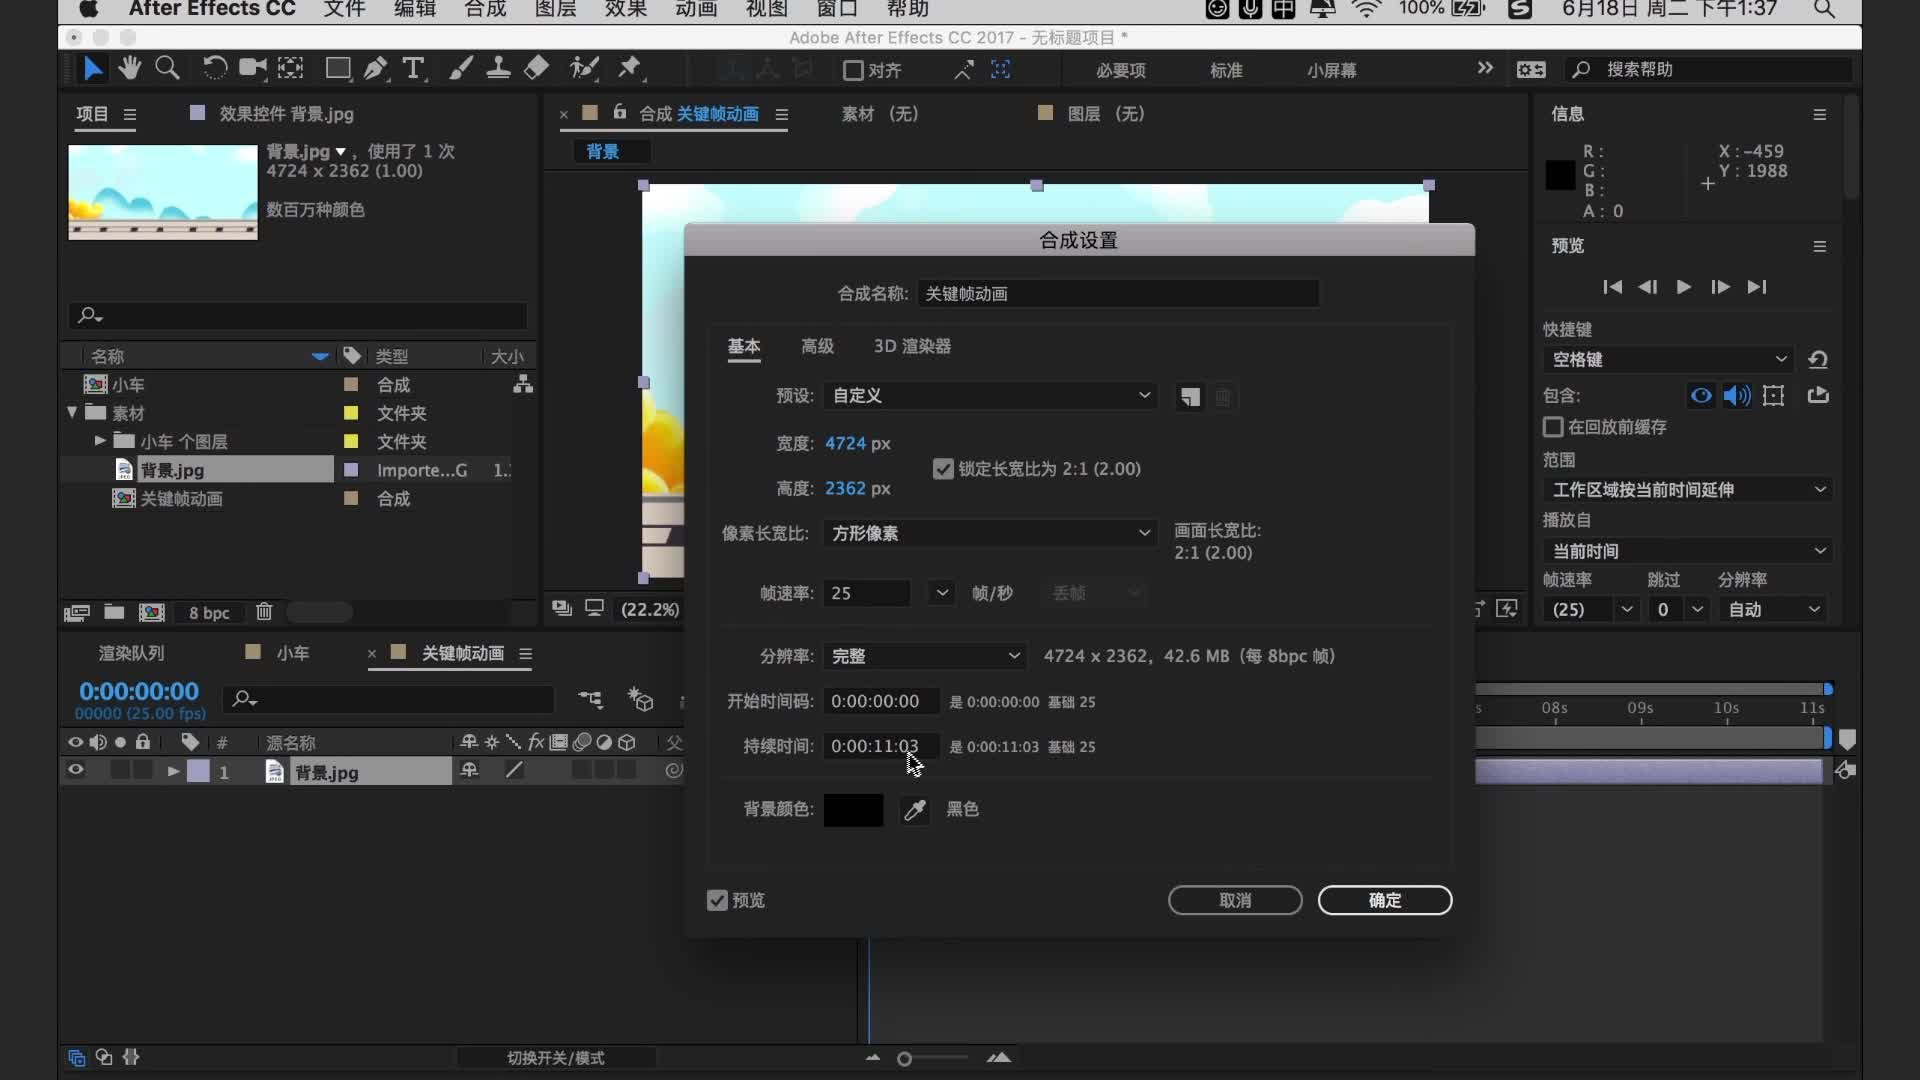Toggle overlays inclusion in preview
Image resolution: width=1920 pixels, height=1080 pixels.
(x=1774, y=396)
